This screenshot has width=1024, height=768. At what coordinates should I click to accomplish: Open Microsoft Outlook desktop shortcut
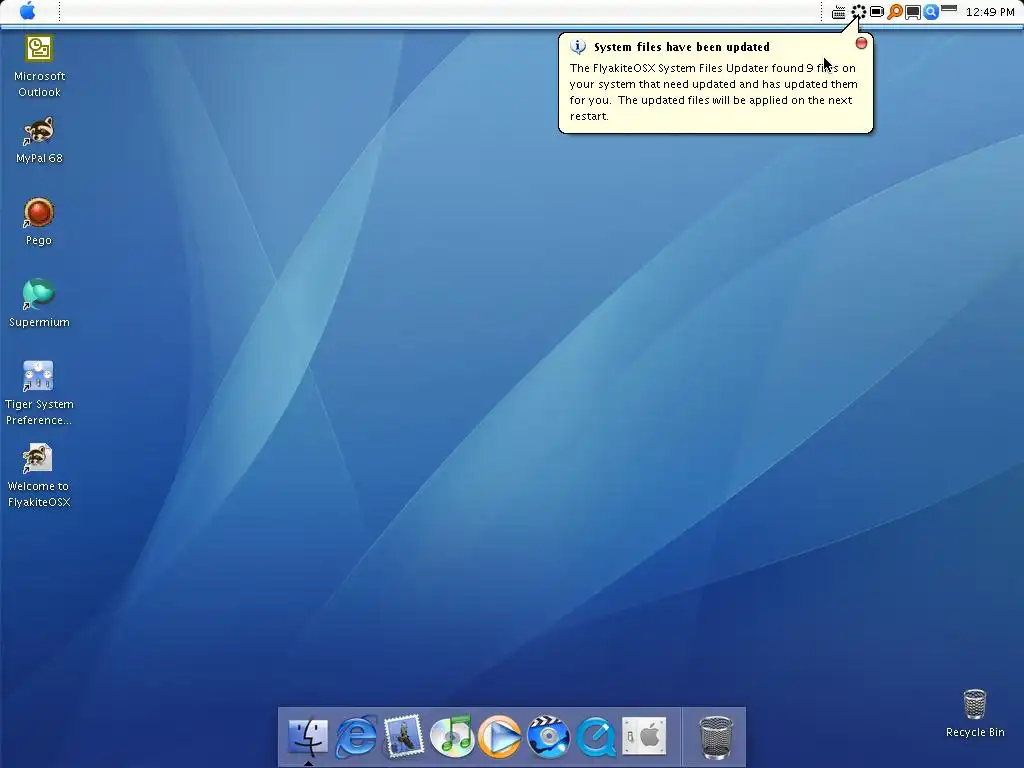[39, 66]
